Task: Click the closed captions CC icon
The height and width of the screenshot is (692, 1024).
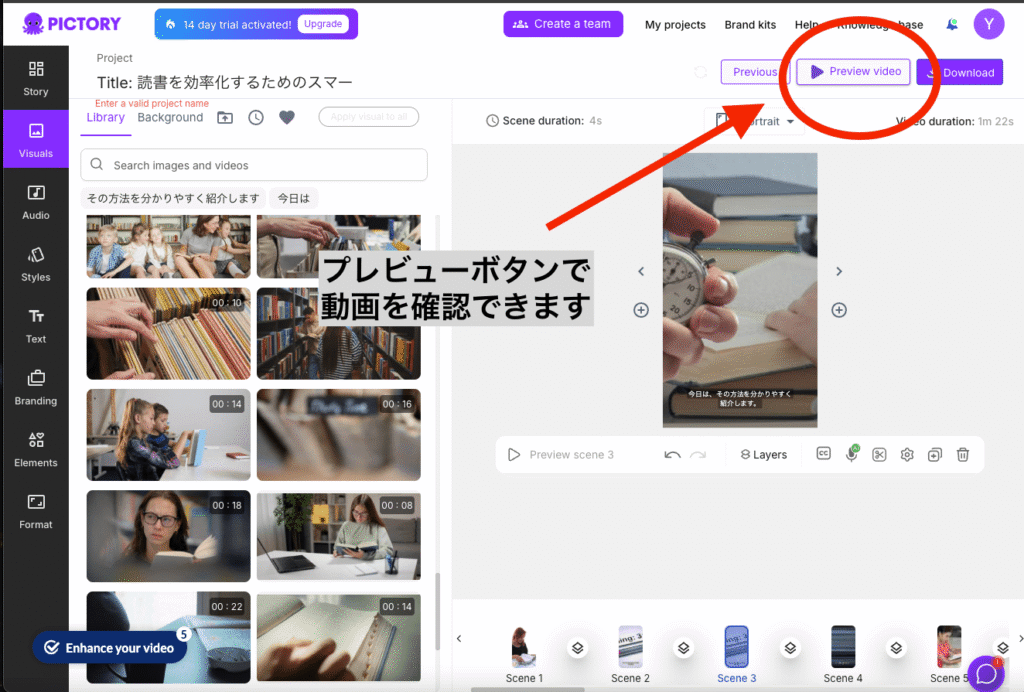Action: (x=824, y=454)
